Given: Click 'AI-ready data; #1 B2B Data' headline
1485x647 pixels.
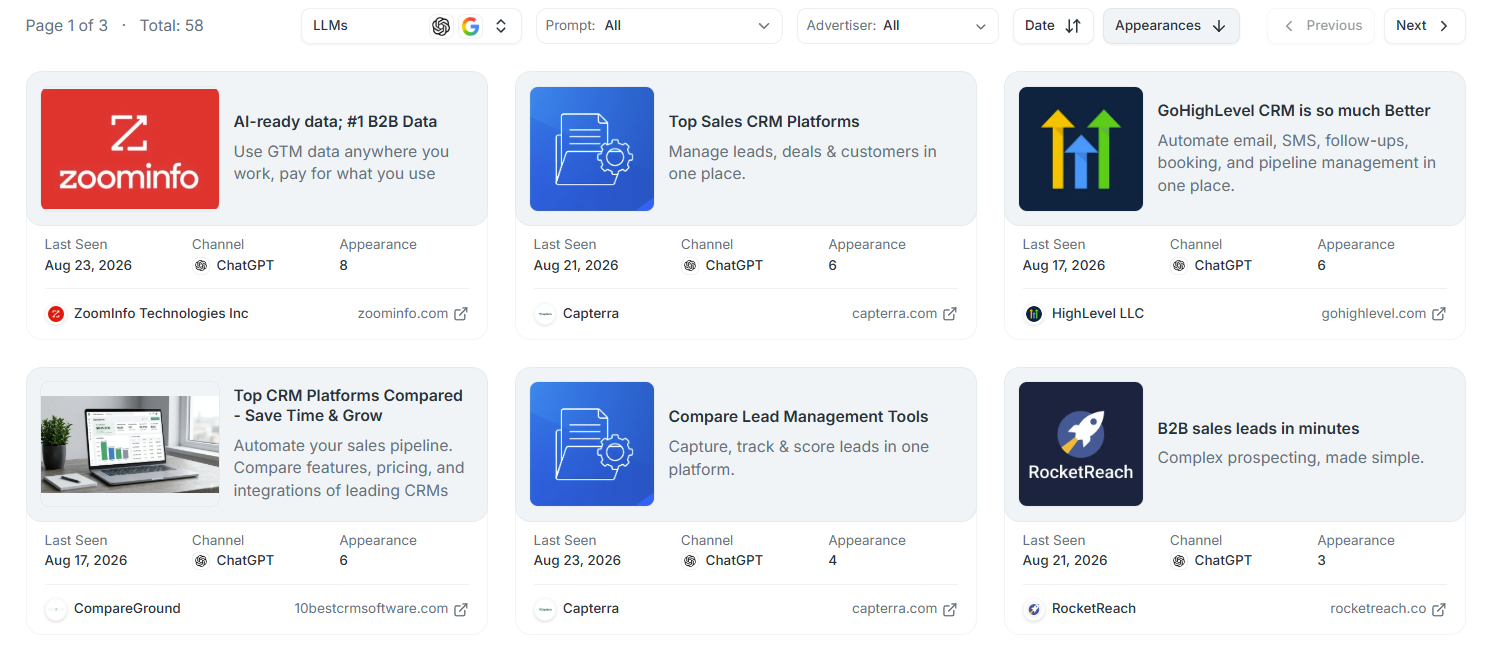Looking at the screenshot, I should pos(335,122).
